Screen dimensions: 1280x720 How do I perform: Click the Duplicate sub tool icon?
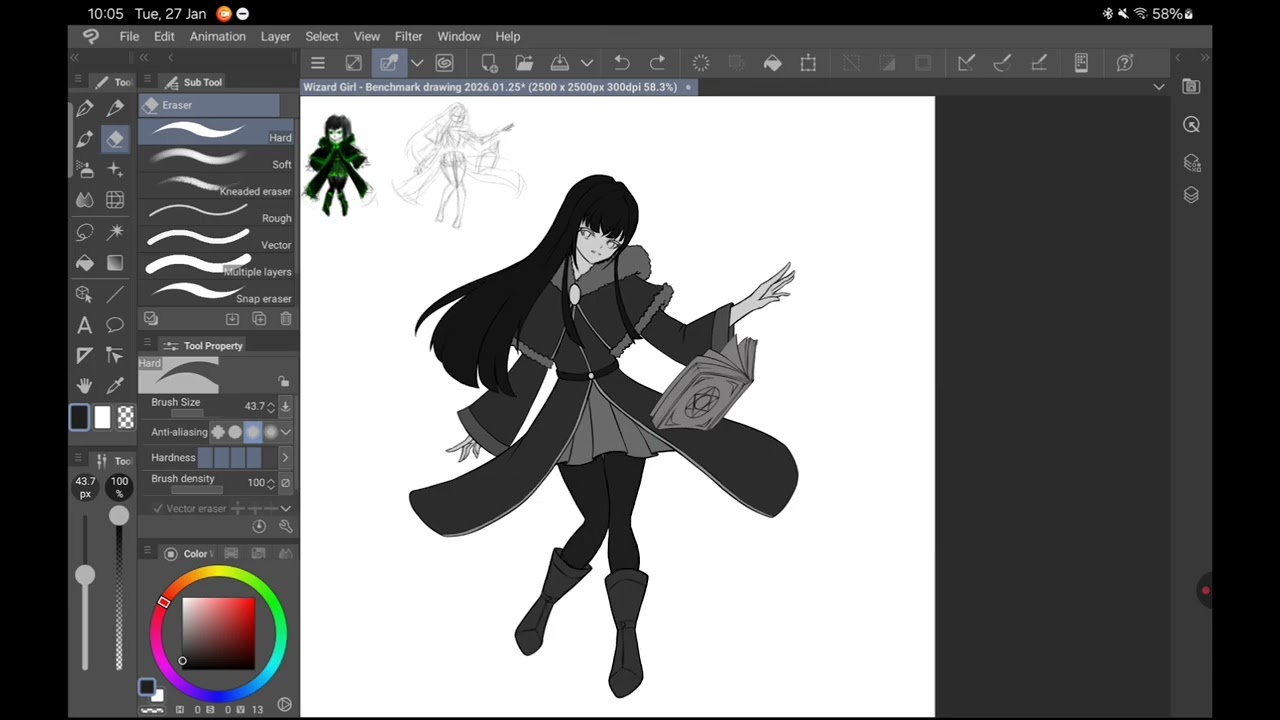click(x=259, y=319)
